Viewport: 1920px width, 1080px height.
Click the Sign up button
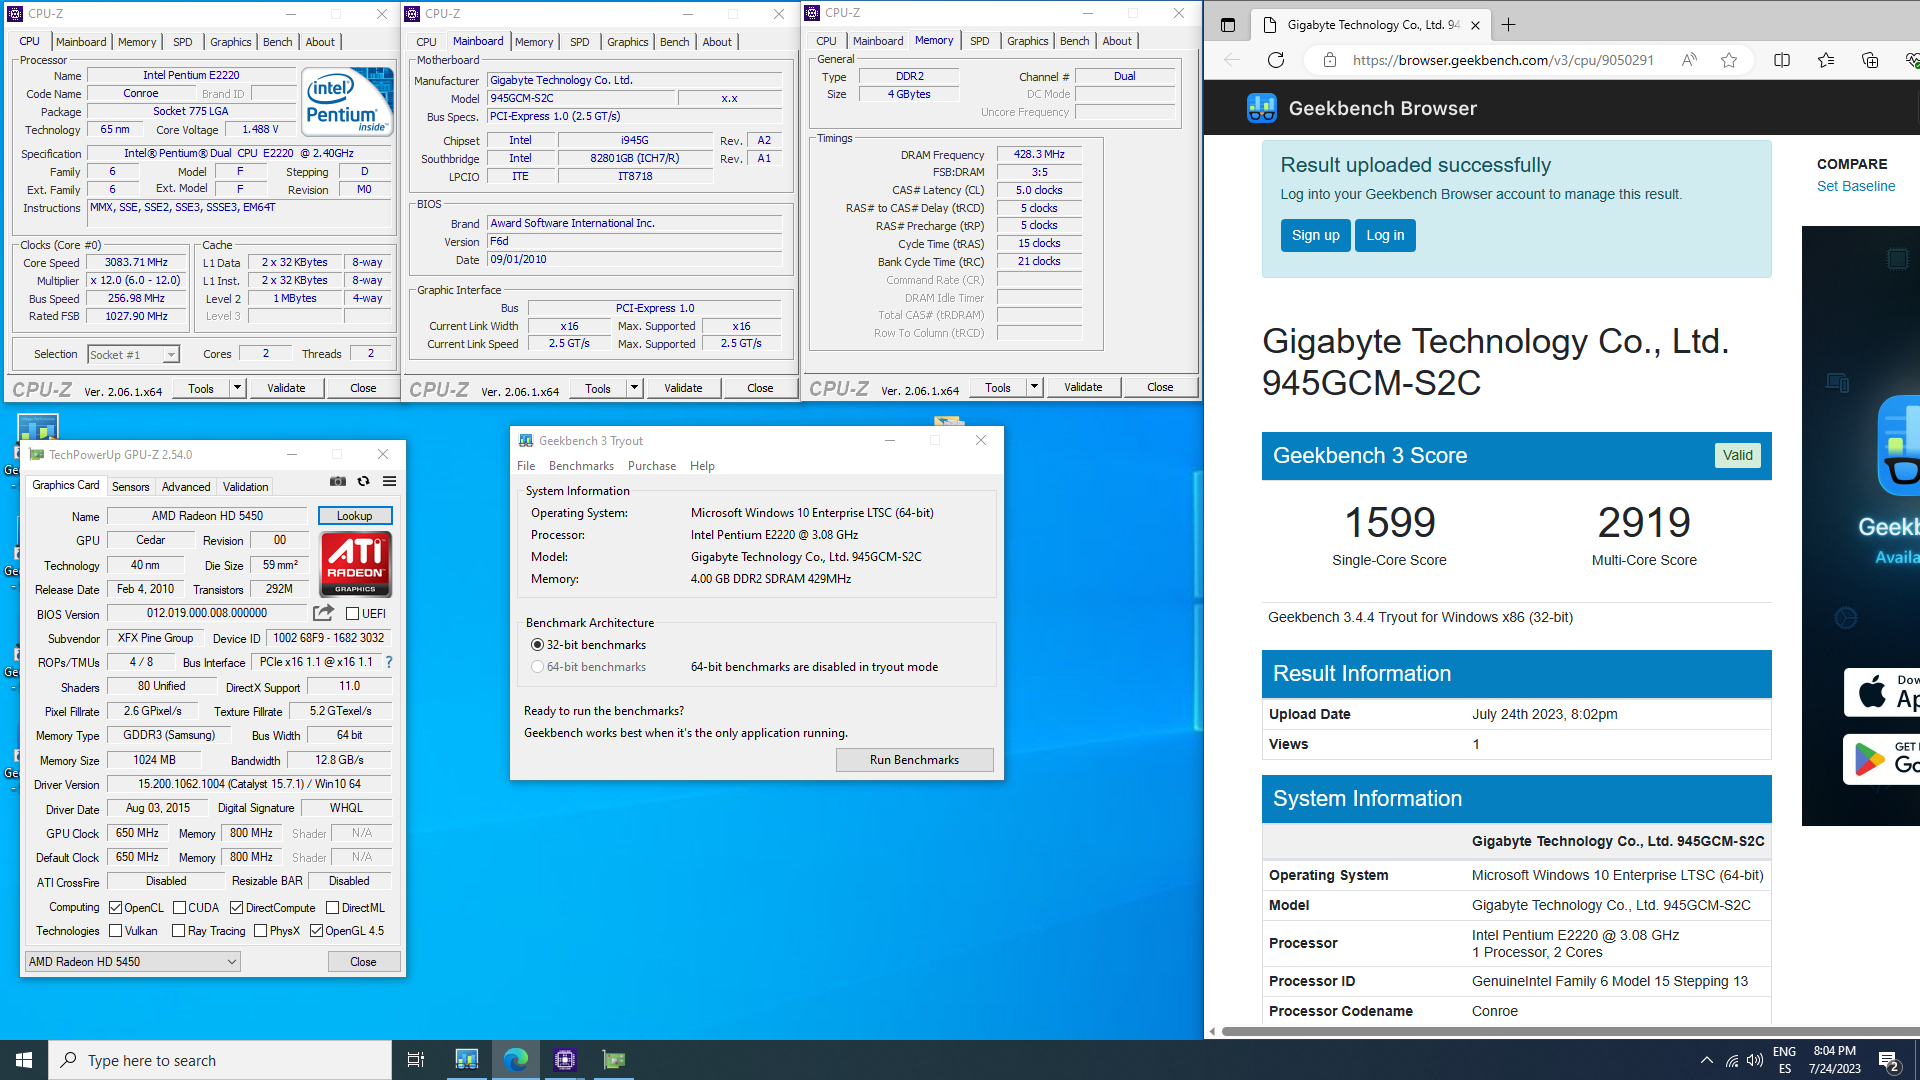pyautogui.click(x=1315, y=236)
